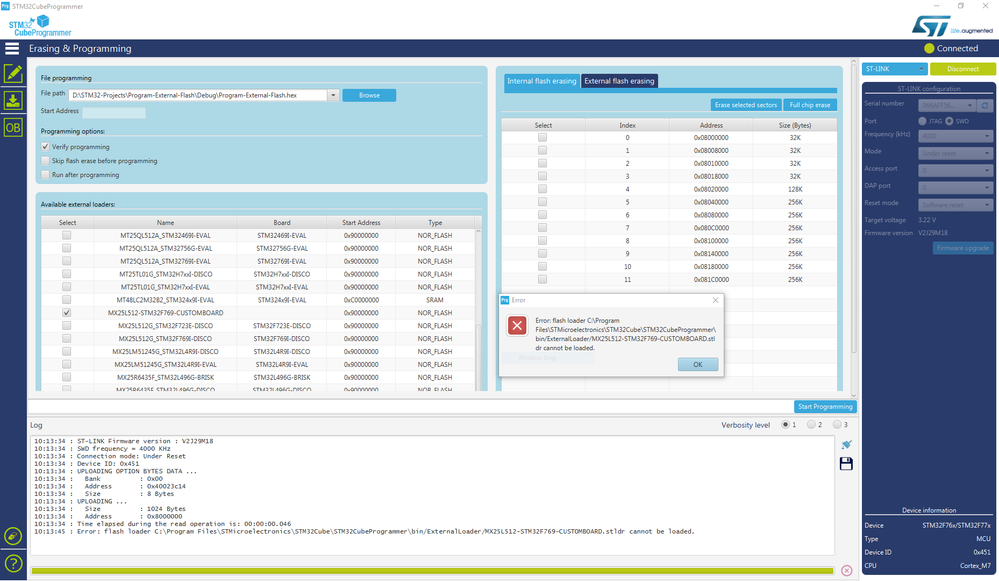Toggle Verify programming checkbox

[45, 147]
